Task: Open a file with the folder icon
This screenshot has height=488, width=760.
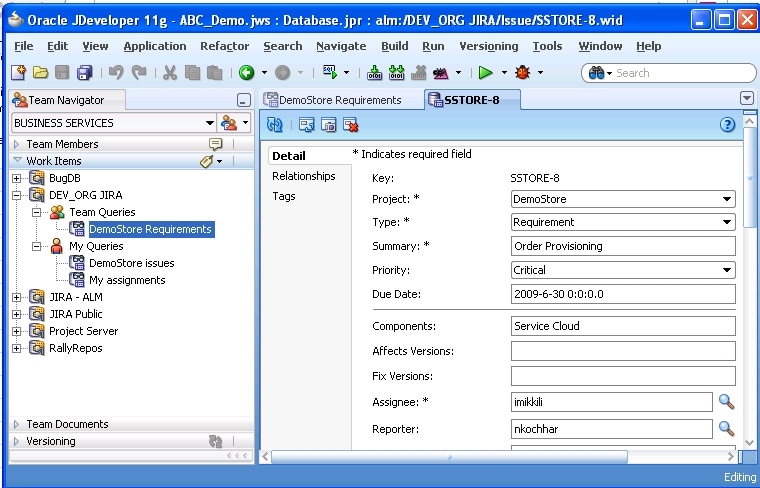Action: 40,73
